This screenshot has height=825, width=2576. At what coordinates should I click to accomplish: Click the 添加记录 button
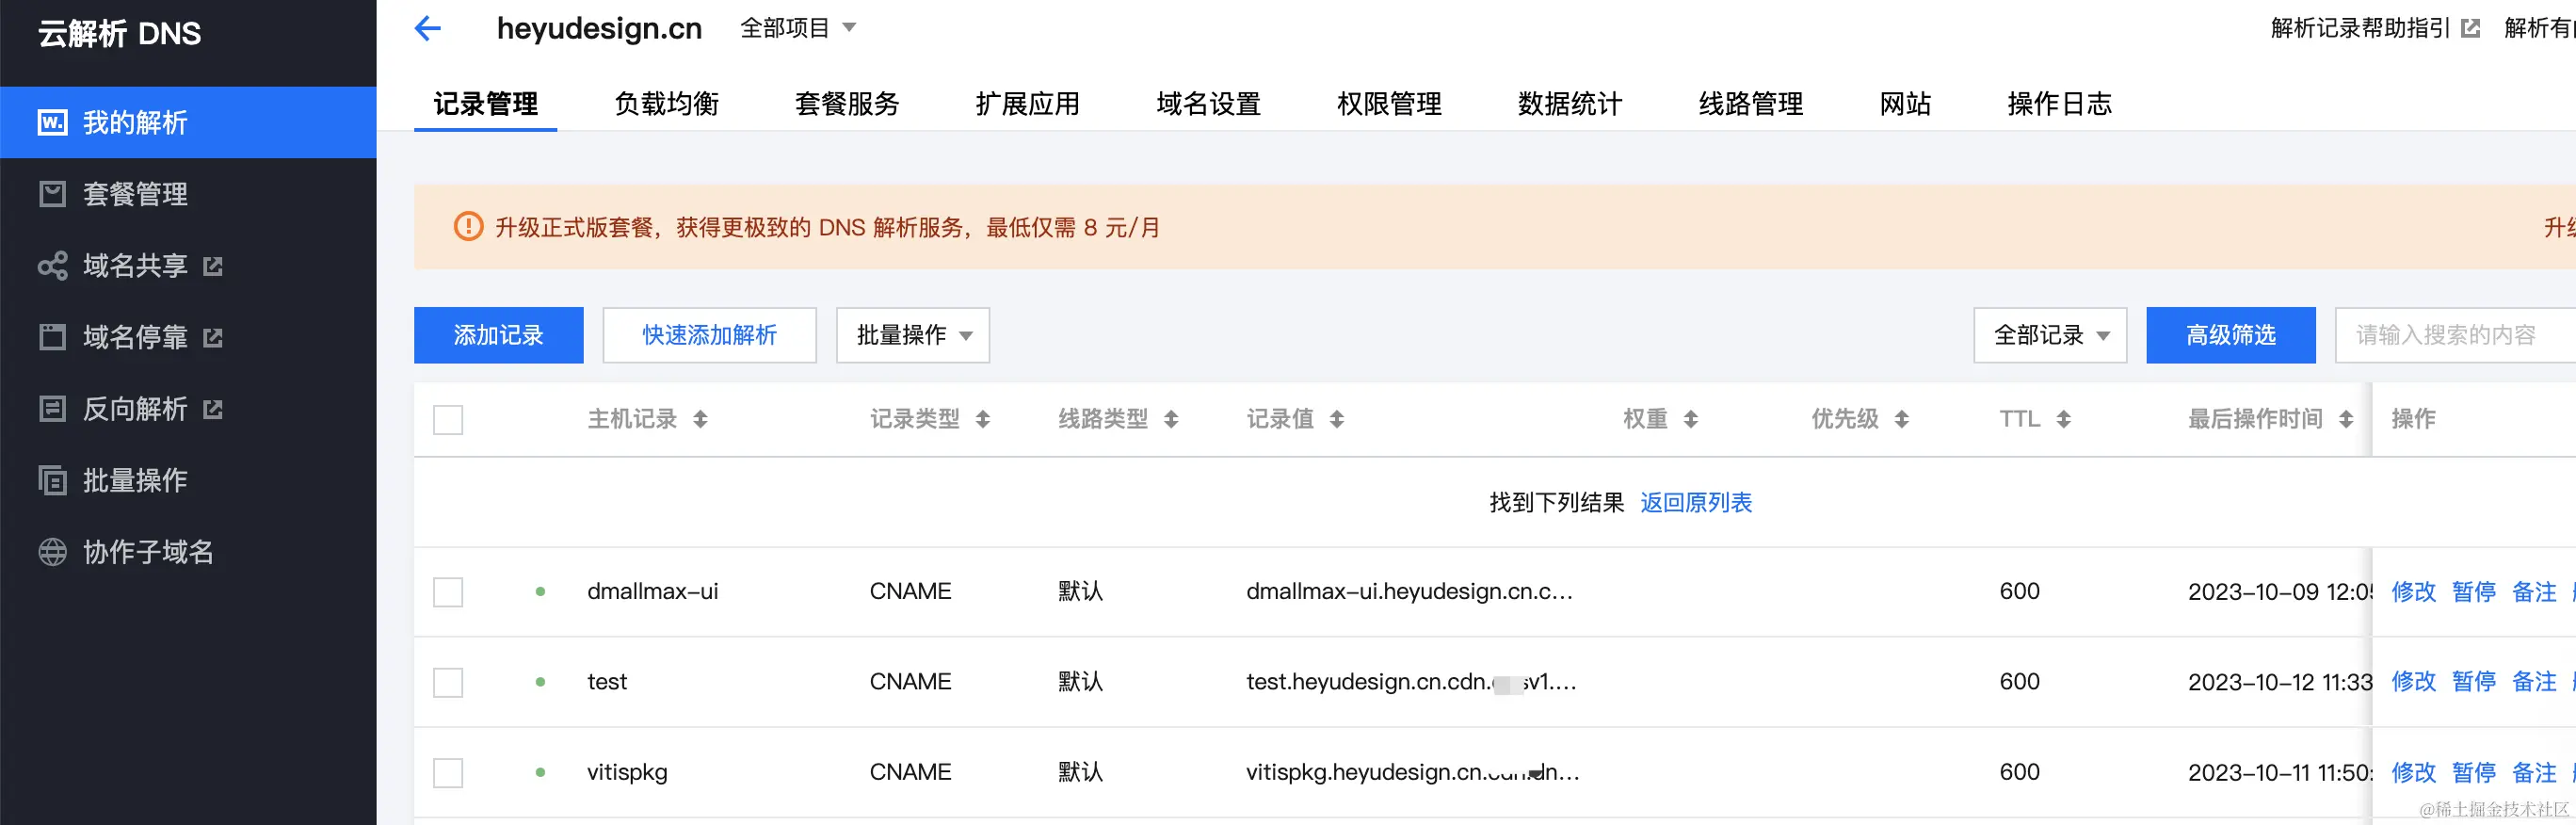tap(499, 335)
